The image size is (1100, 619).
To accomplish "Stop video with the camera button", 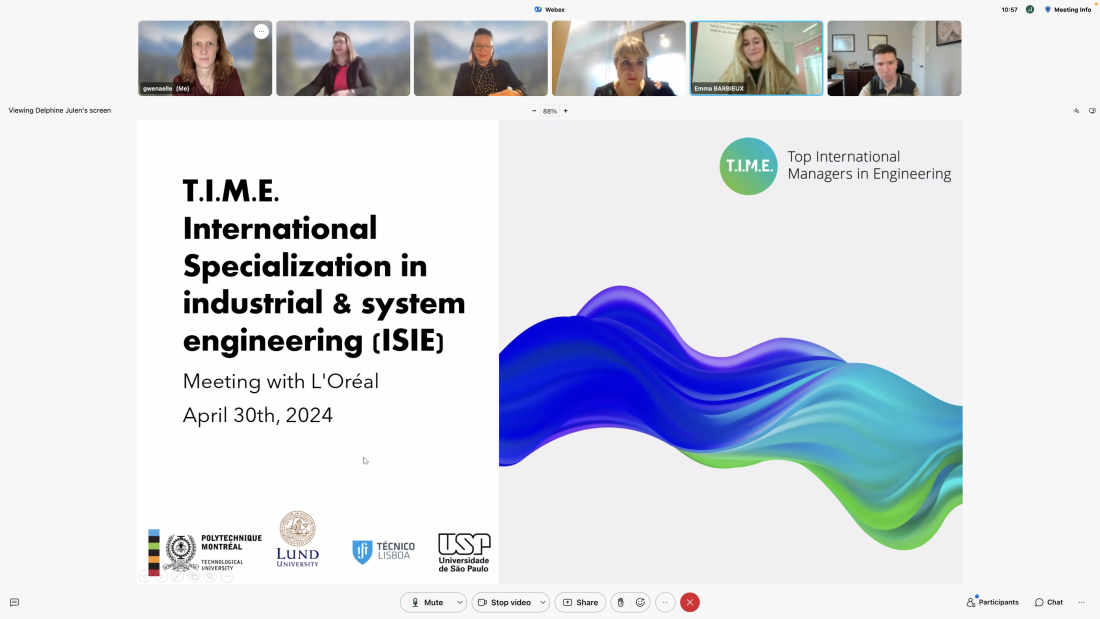I will [x=504, y=602].
